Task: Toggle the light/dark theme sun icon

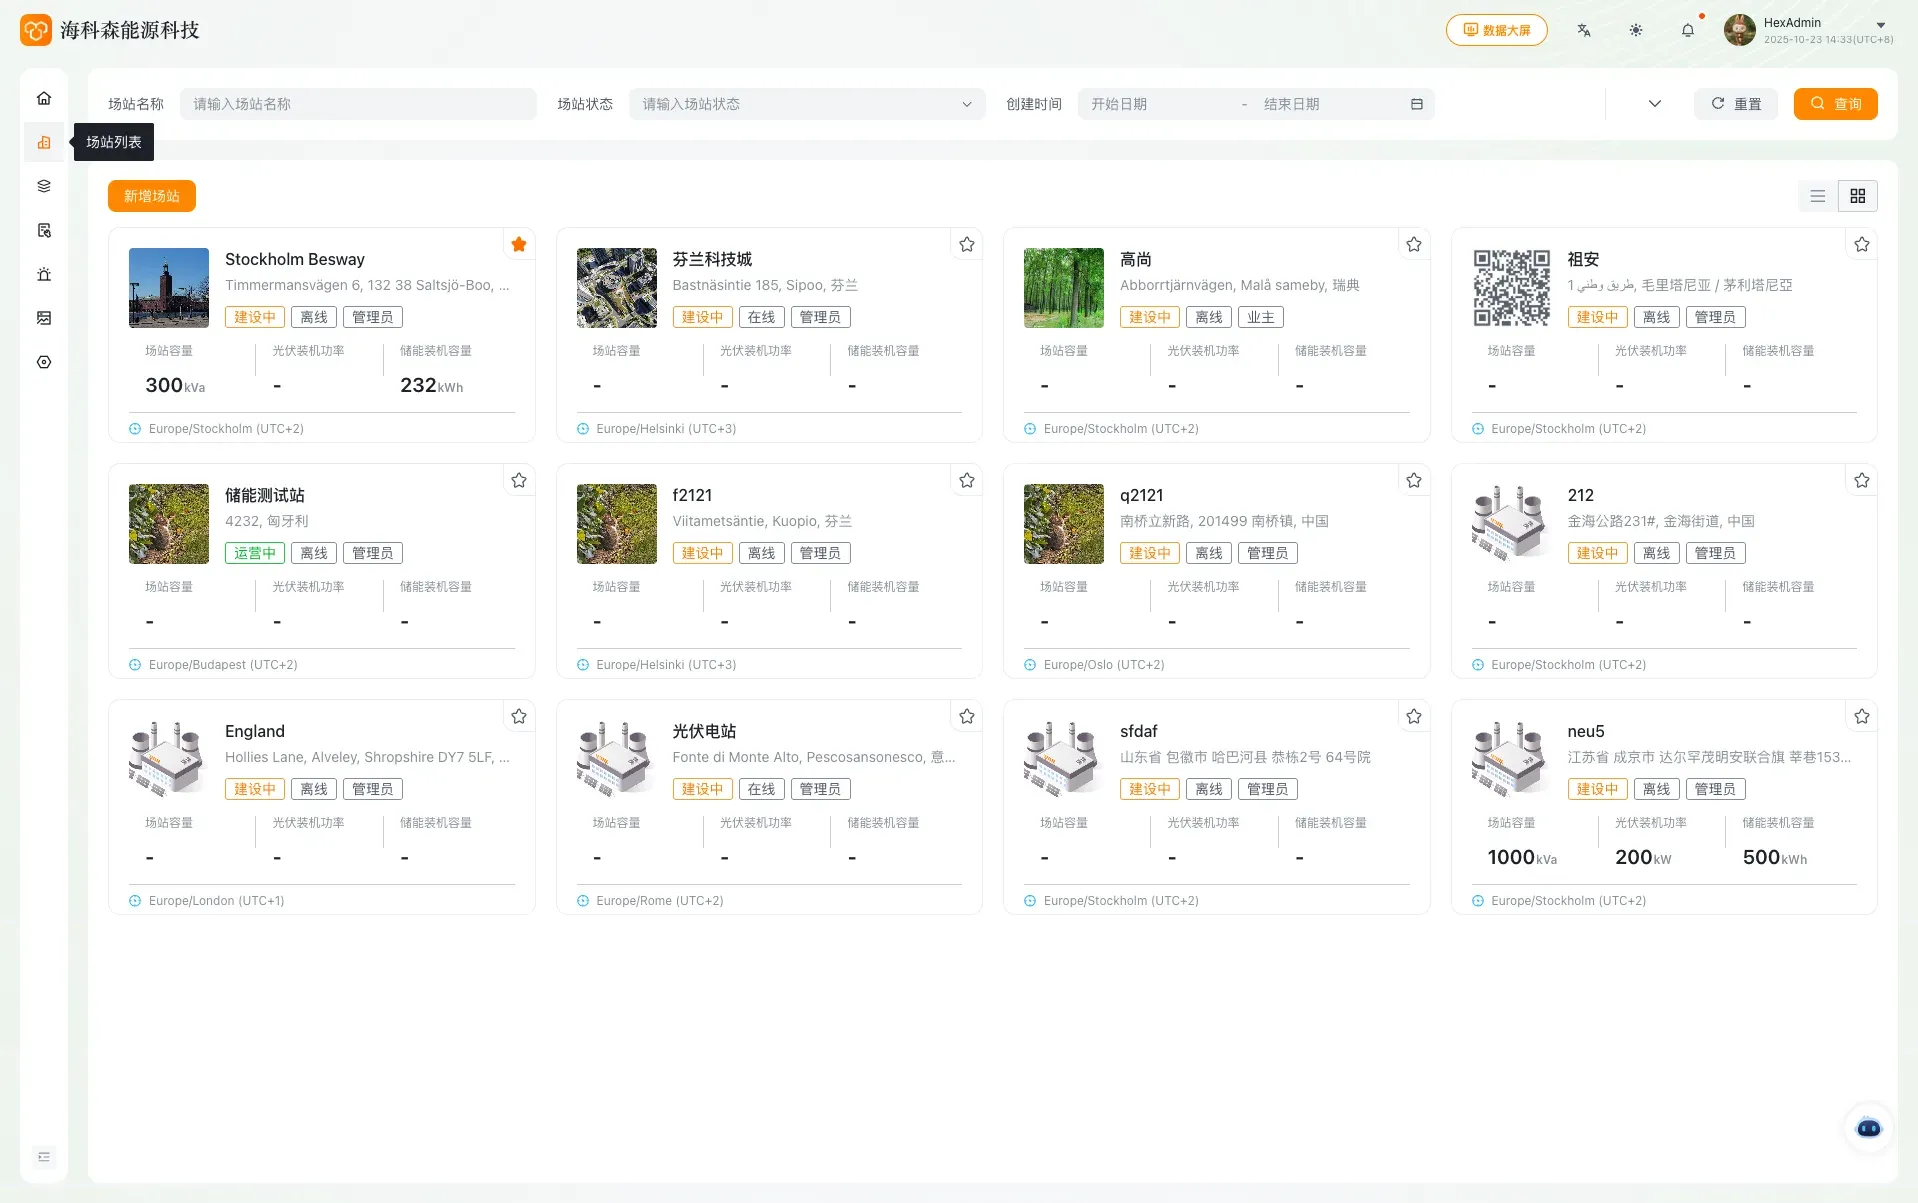Action: (x=1636, y=30)
